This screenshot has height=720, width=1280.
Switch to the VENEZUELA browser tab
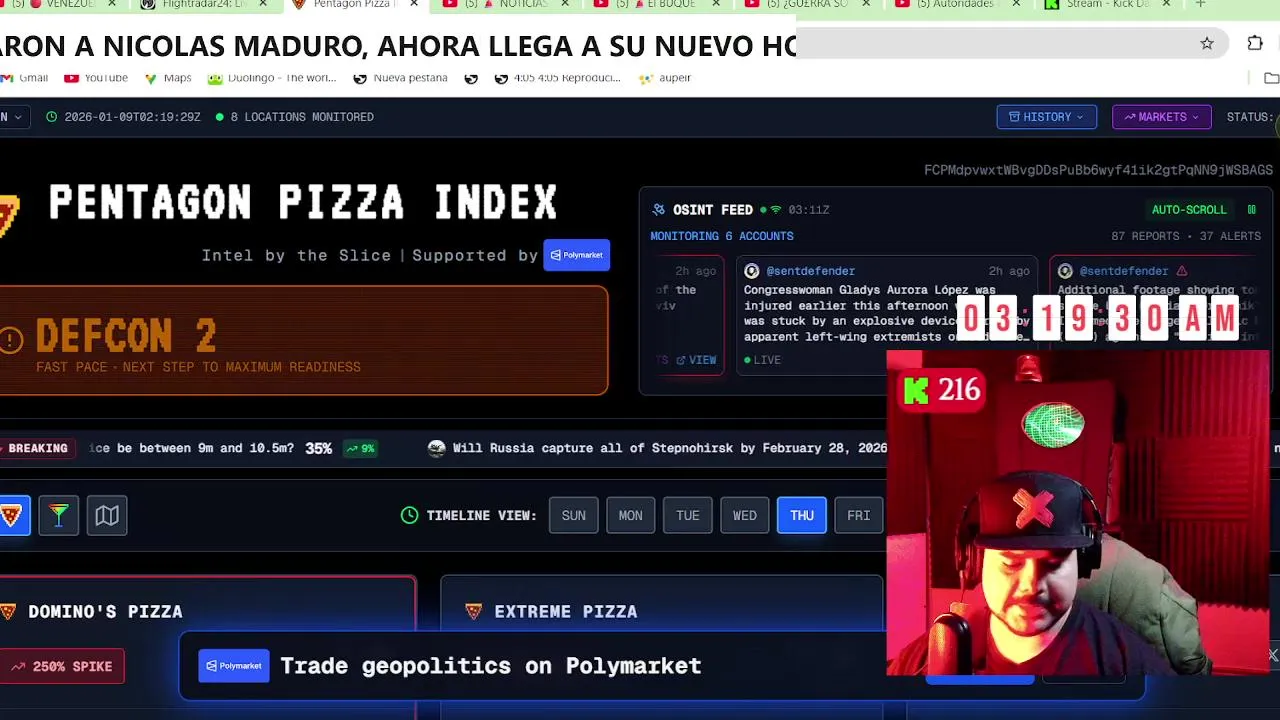click(x=62, y=4)
